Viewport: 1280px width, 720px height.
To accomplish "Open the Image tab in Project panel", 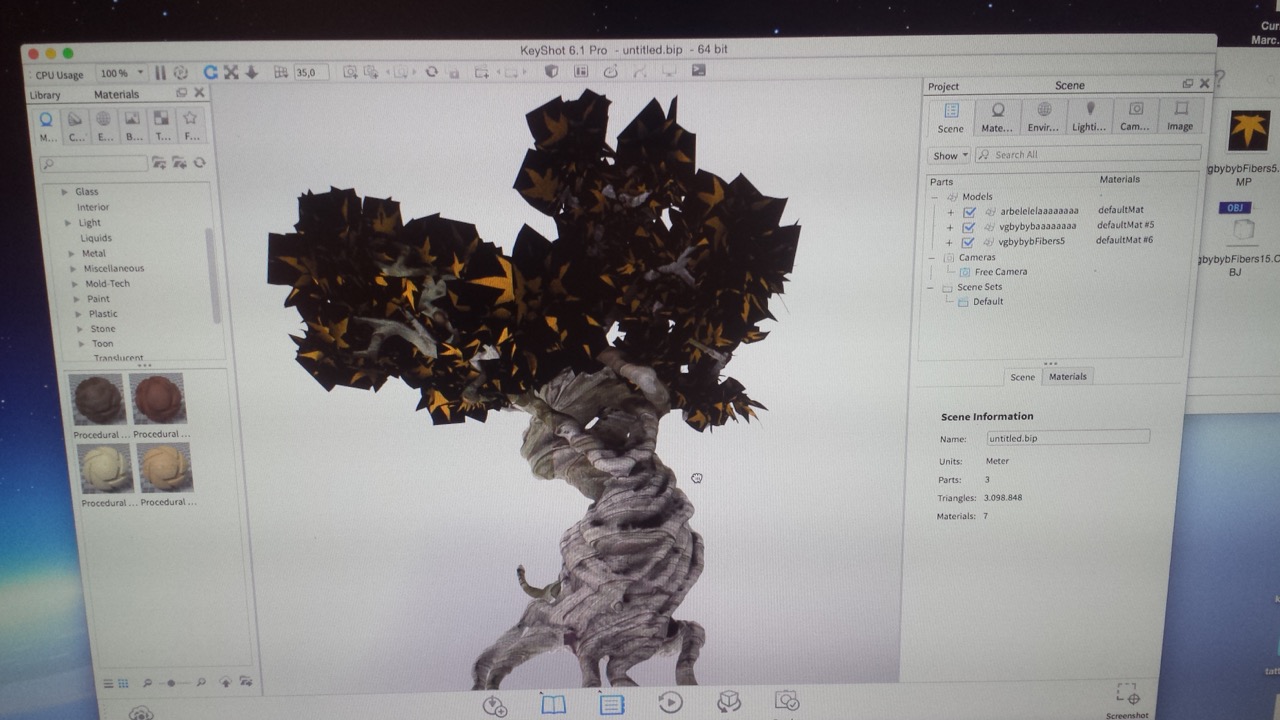I will [x=1180, y=116].
